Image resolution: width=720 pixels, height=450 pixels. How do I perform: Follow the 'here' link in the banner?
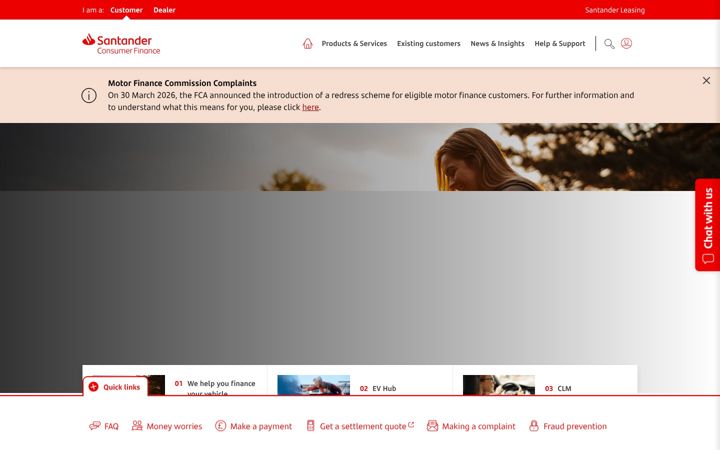(x=310, y=107)
